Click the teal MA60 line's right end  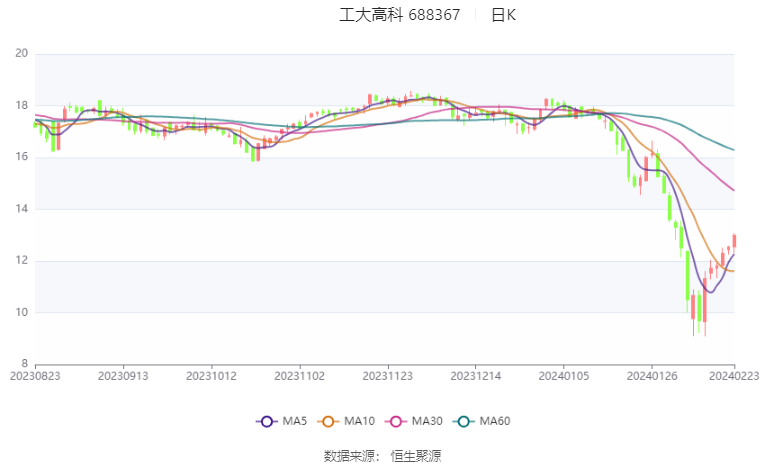733,149
